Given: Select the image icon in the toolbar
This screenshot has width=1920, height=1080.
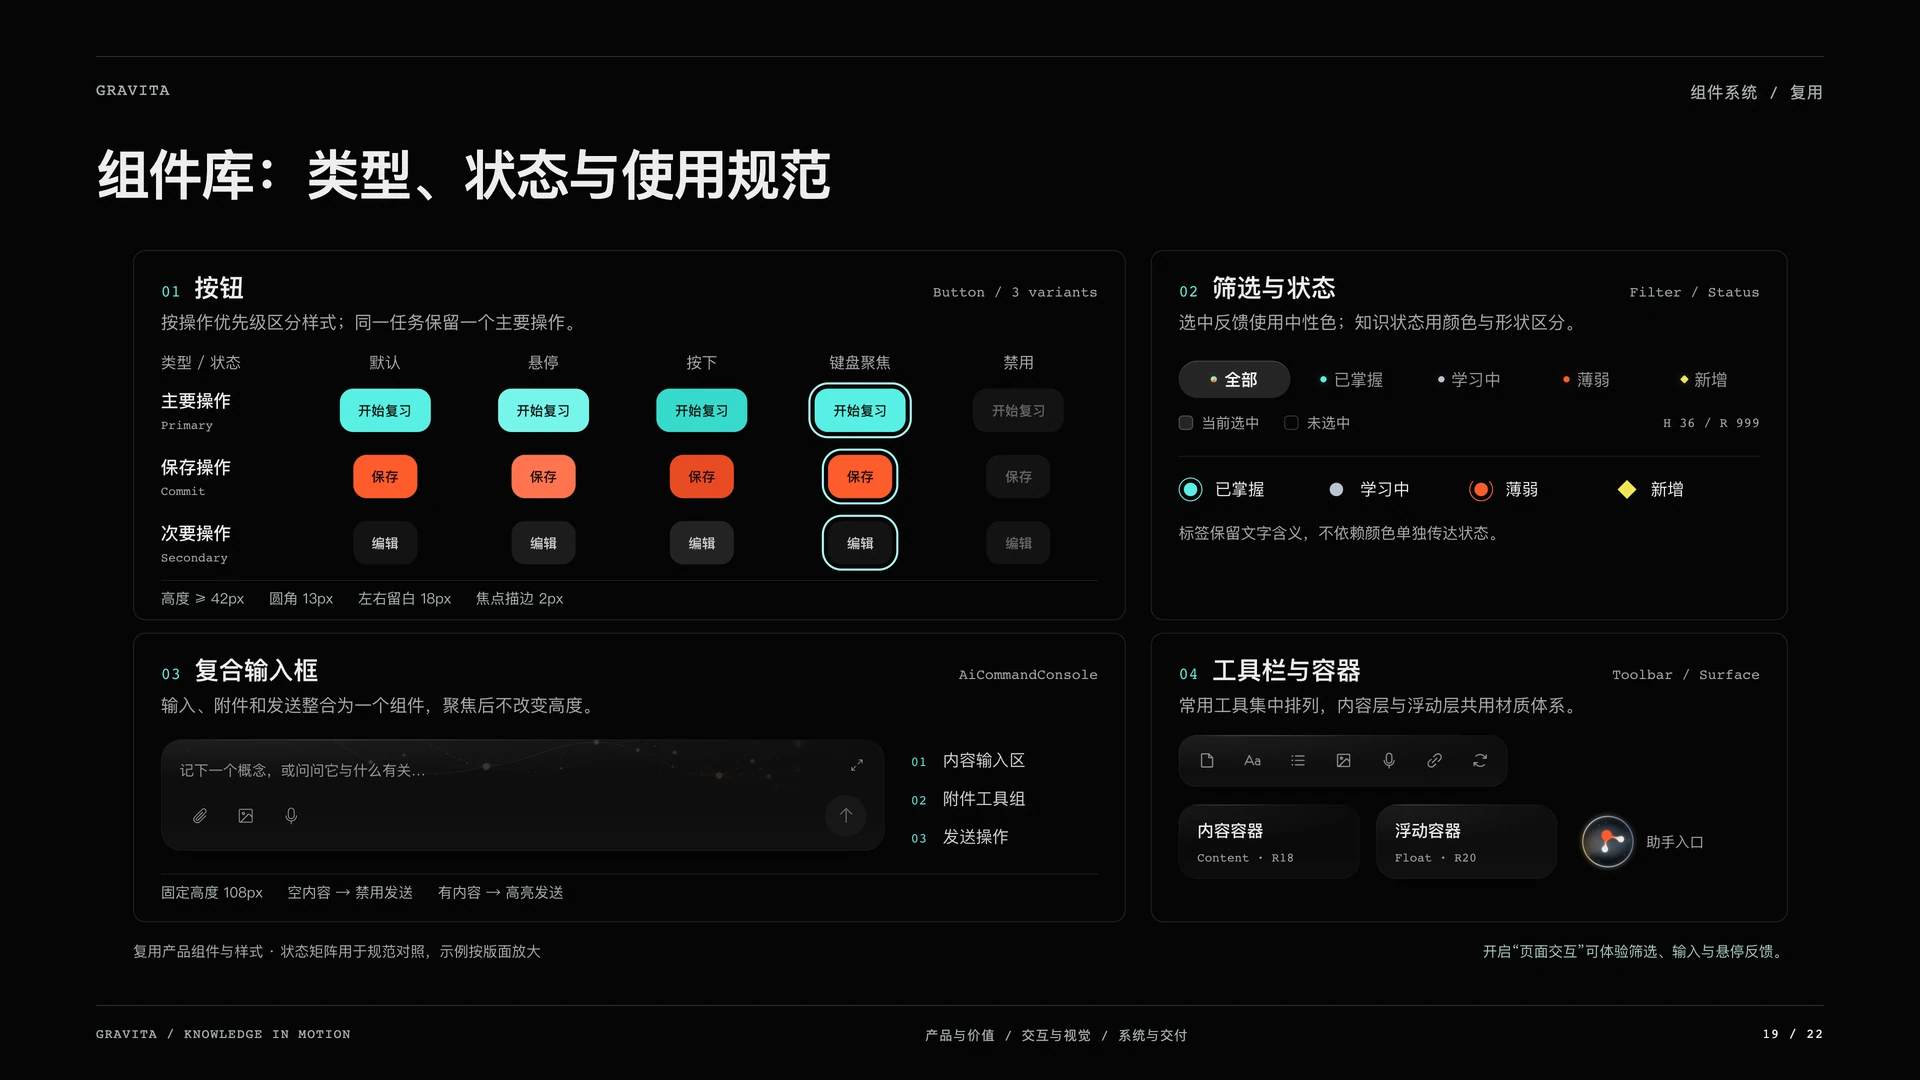Looking at the screenshot, I should [x=1344, y=761].
